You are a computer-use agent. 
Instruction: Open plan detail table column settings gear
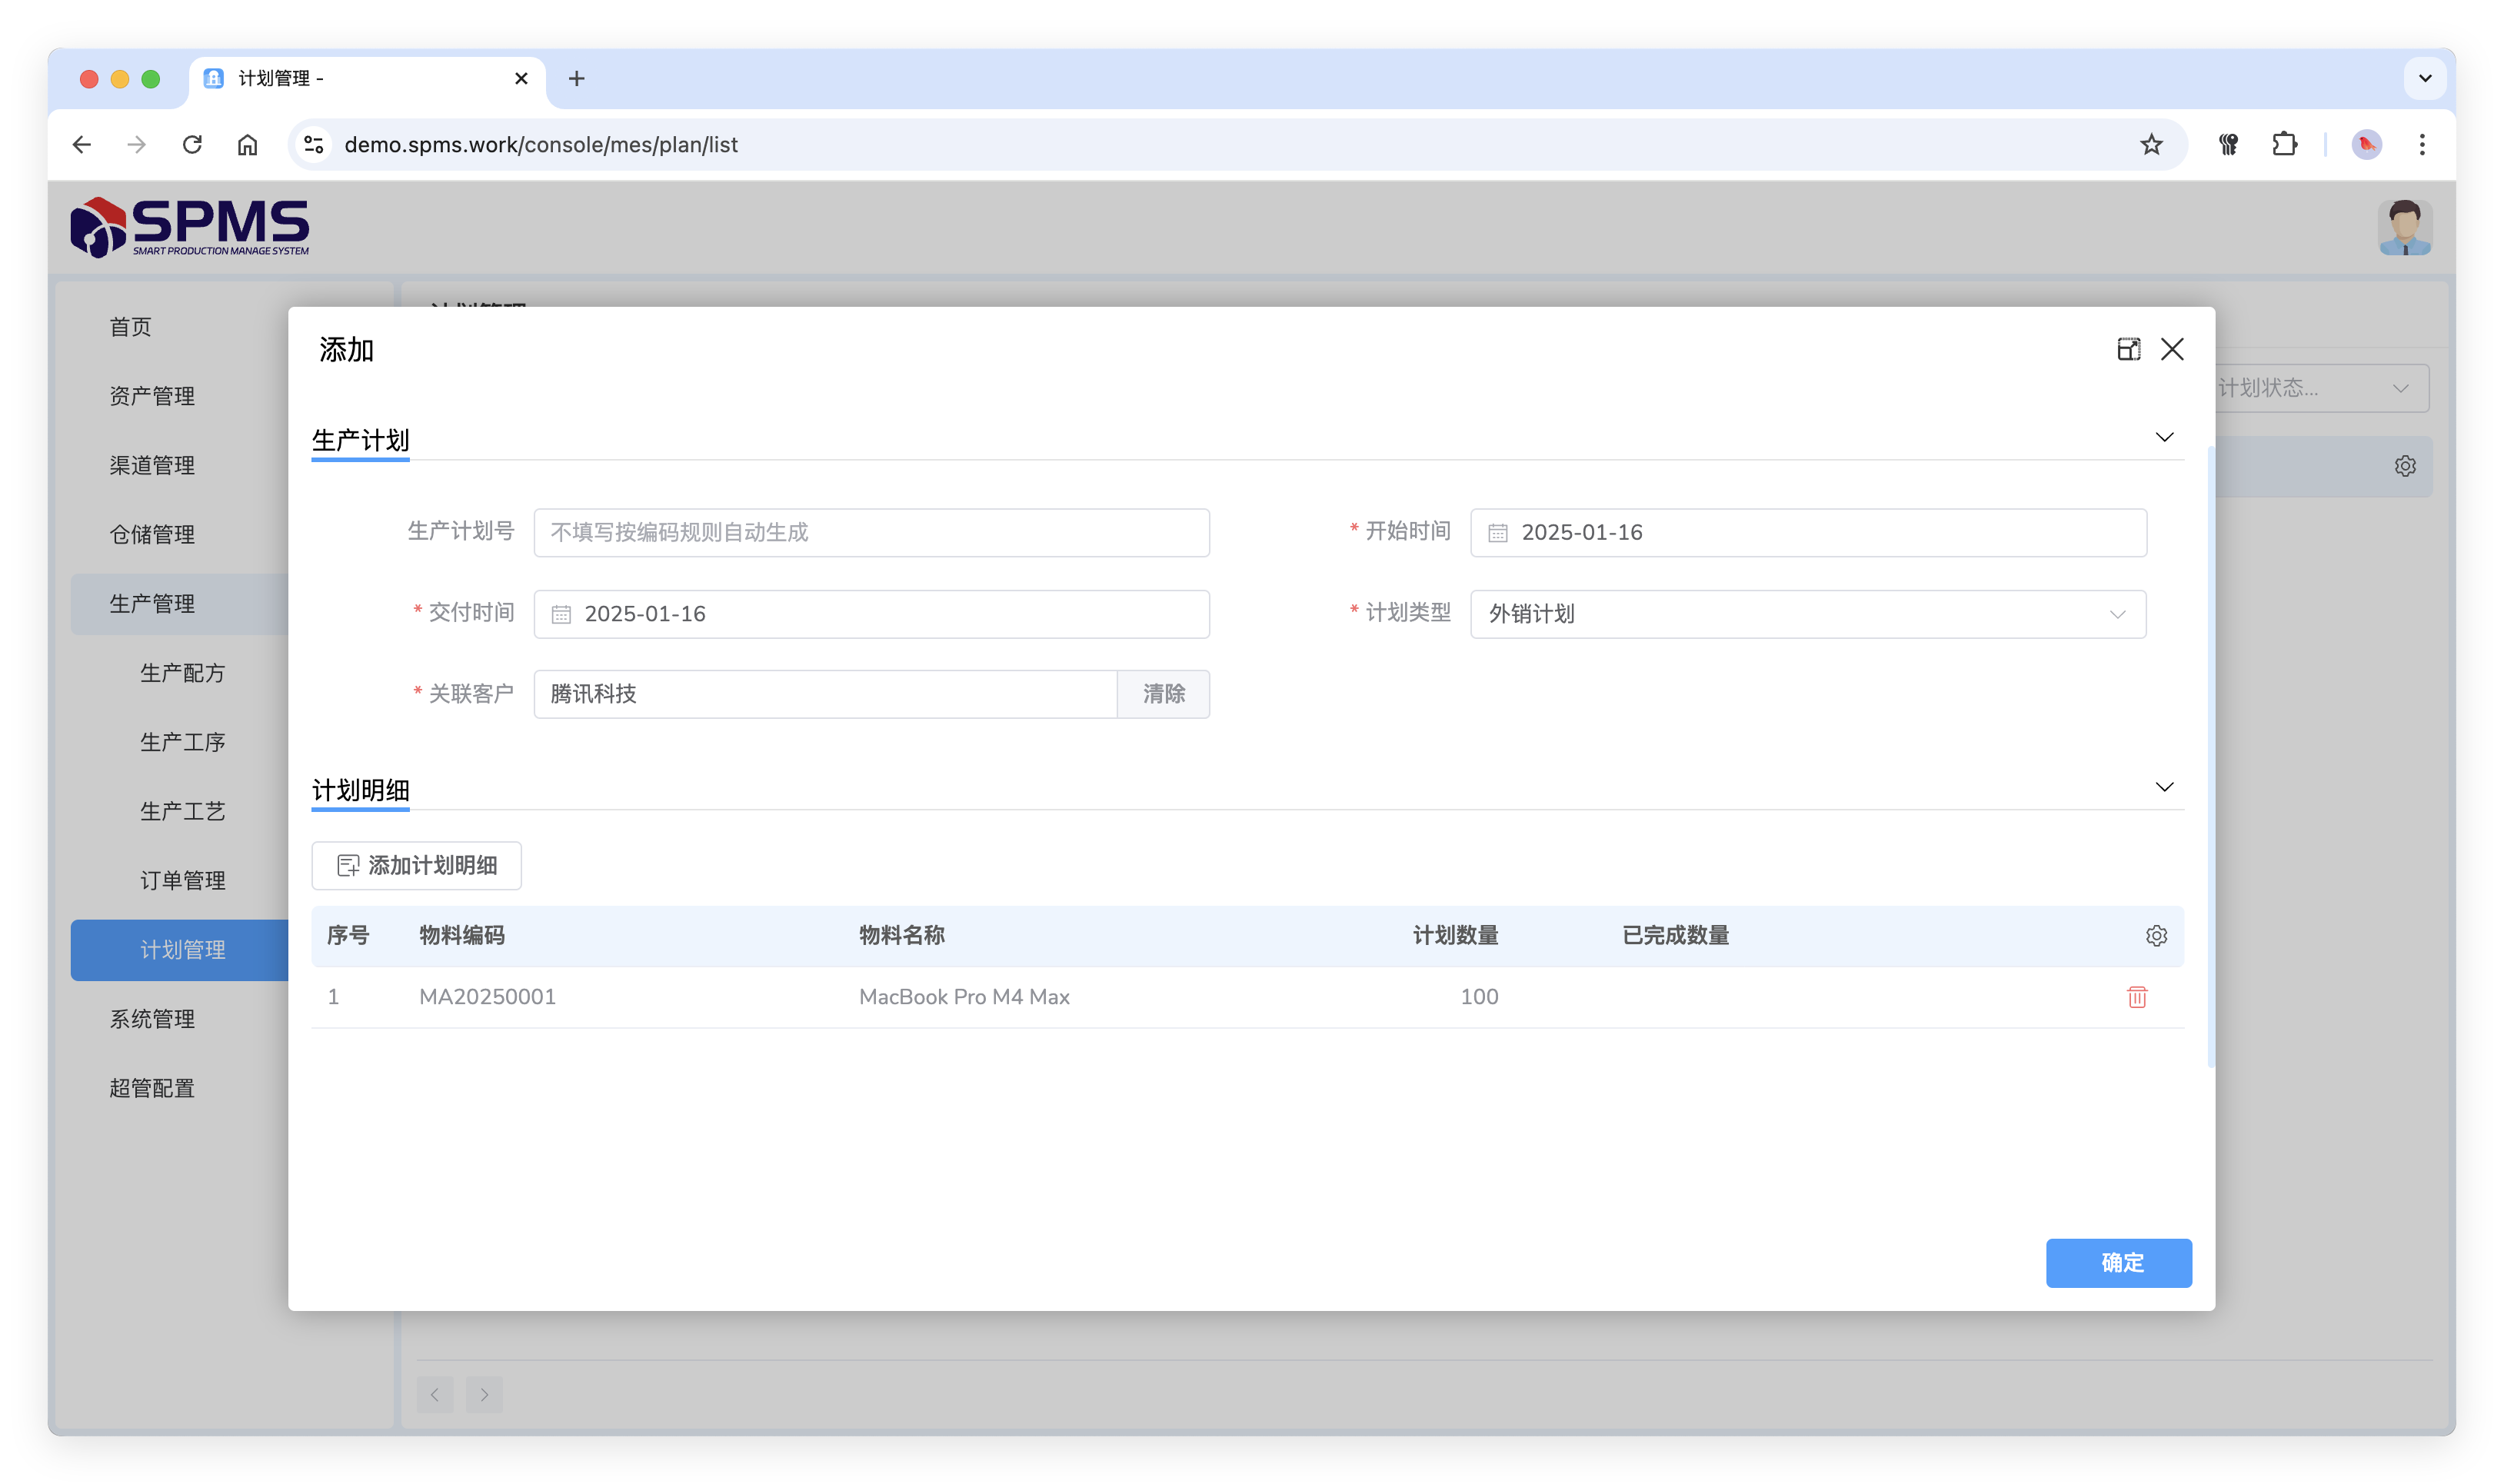coord(2156,936)
